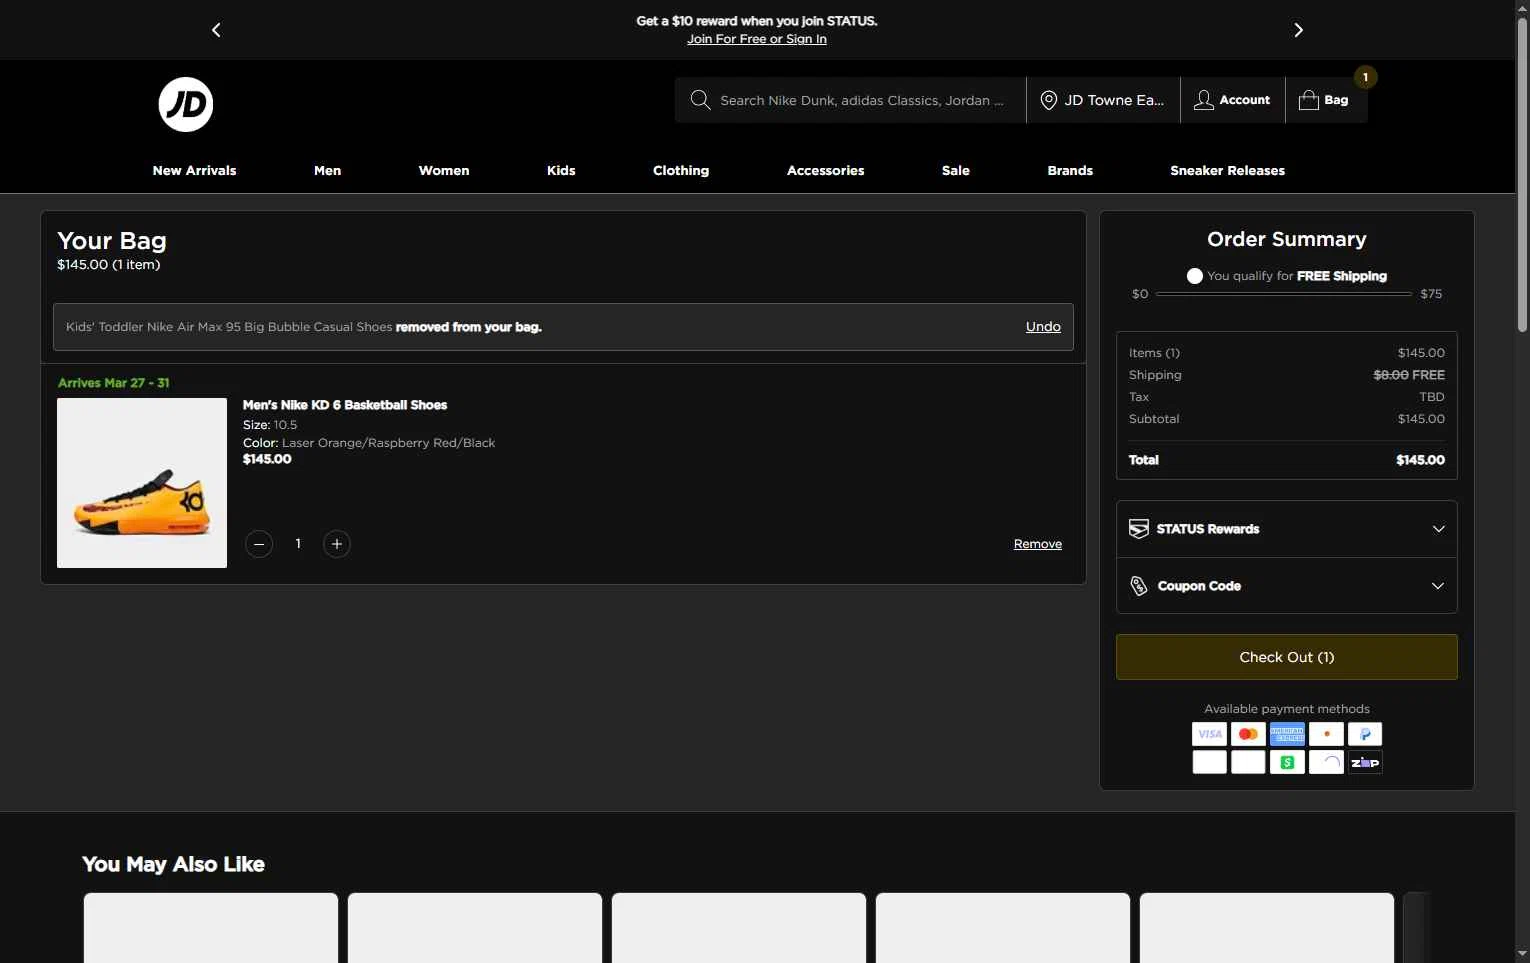The image size is (1530, 963).
Task: Open the Sneaker Releases menu
Action: pyautogui.click(x=1228, y=171)
